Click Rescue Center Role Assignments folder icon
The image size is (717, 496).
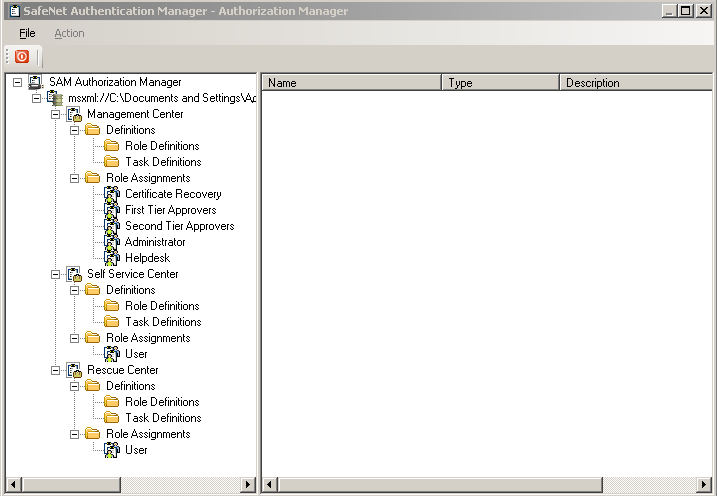tap(92, 434)
